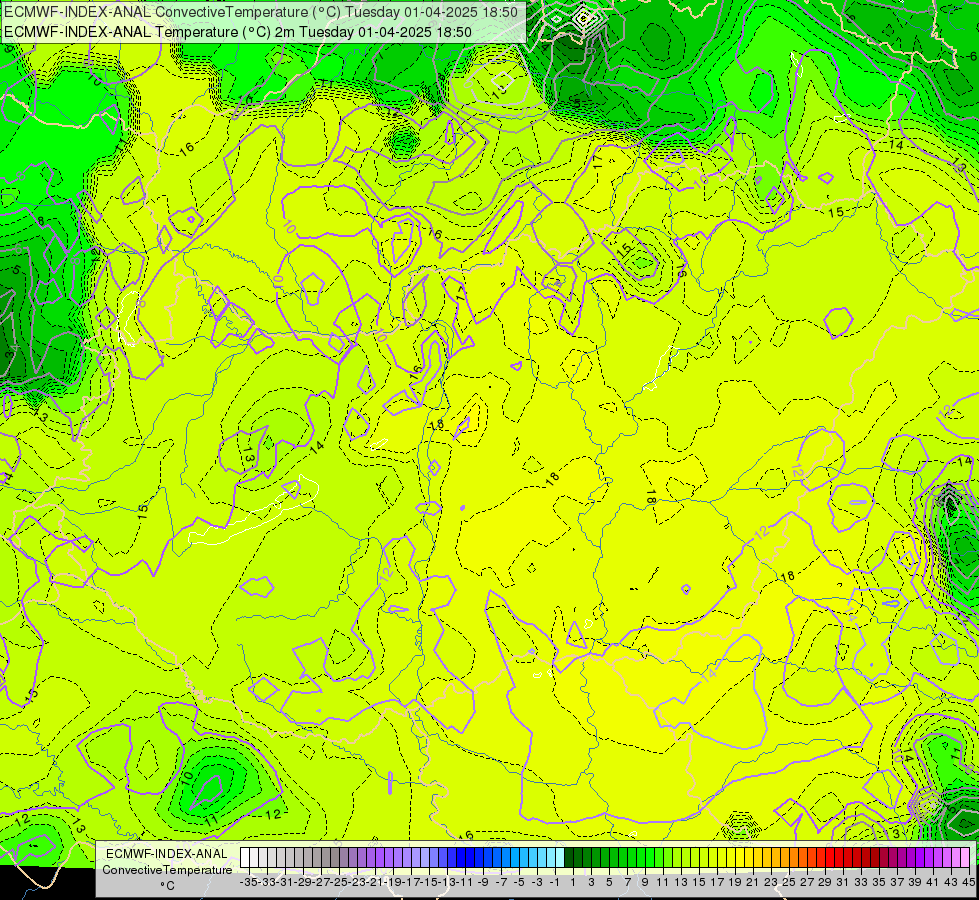
Task: Pick the red legend swatch above 31
Action: tap(840, 858)
